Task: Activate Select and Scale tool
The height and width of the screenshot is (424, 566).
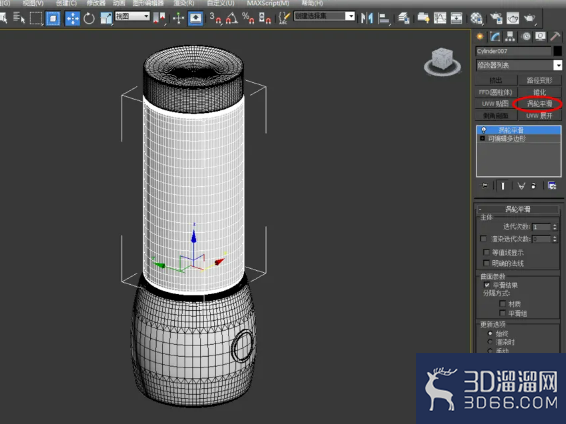Action: tap(106, 18)
